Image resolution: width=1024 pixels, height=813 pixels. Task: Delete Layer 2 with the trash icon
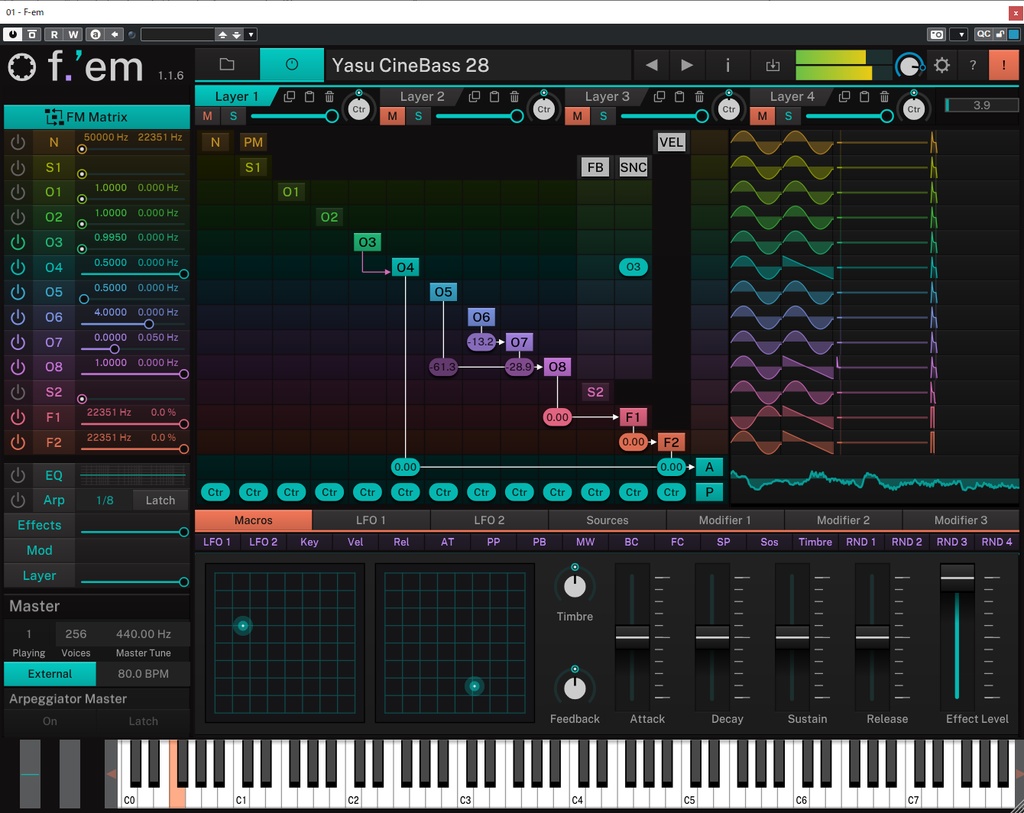coord(514,95)
